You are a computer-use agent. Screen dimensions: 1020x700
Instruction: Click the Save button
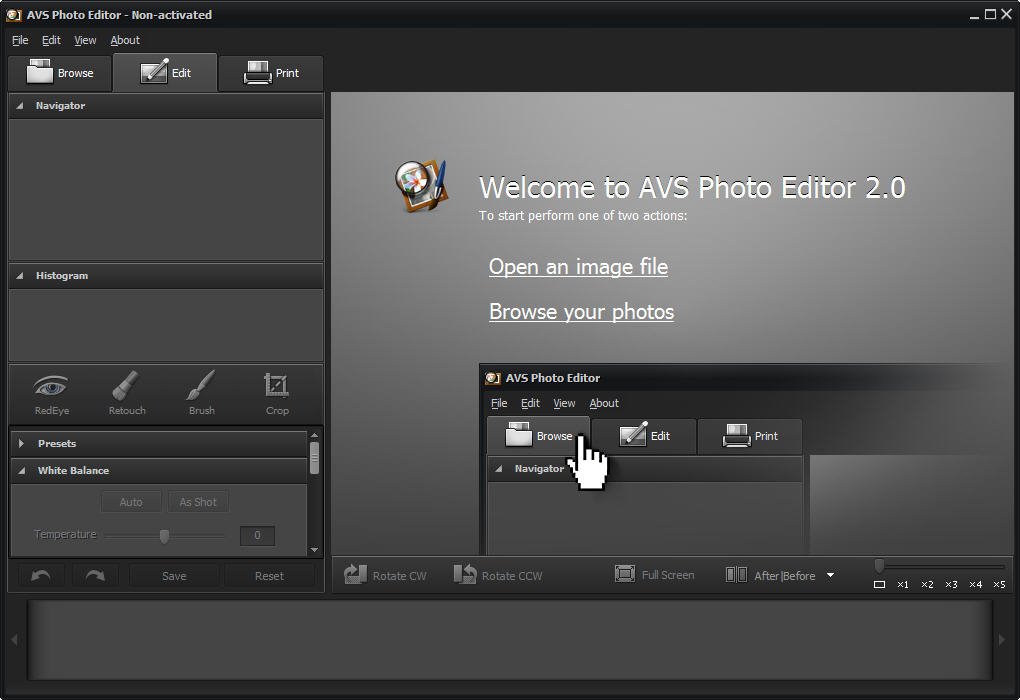pyautogui.click(x=174, y=576)
